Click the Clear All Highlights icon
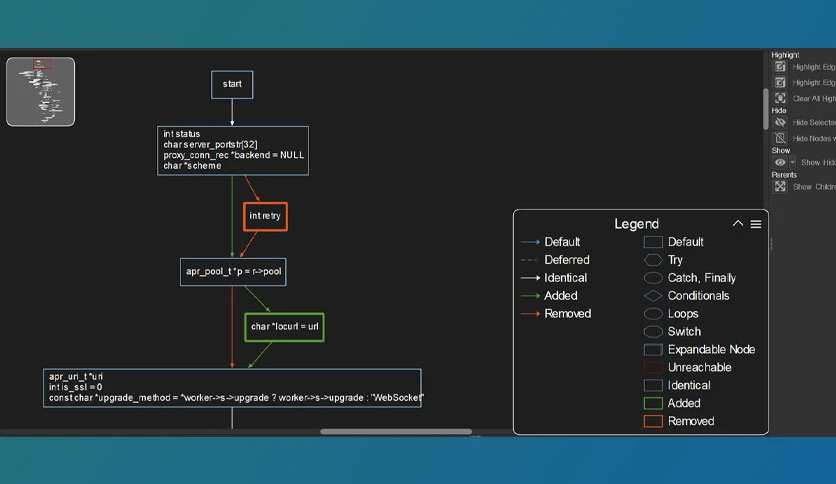This screenshot has width=836, height=484. [x=780, y=98]
